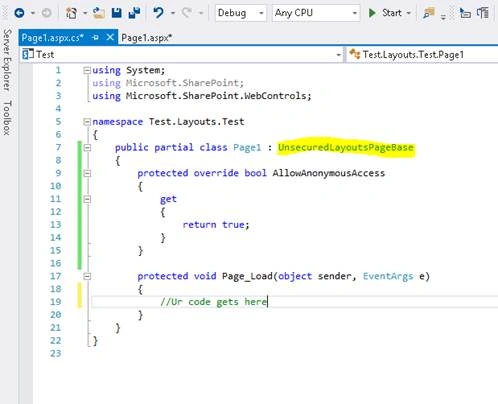Image resolution: width=498 pixels, height=404 pixels.
Task: Open the New Project dropdown arrow
Action: [x=85, y=13]
